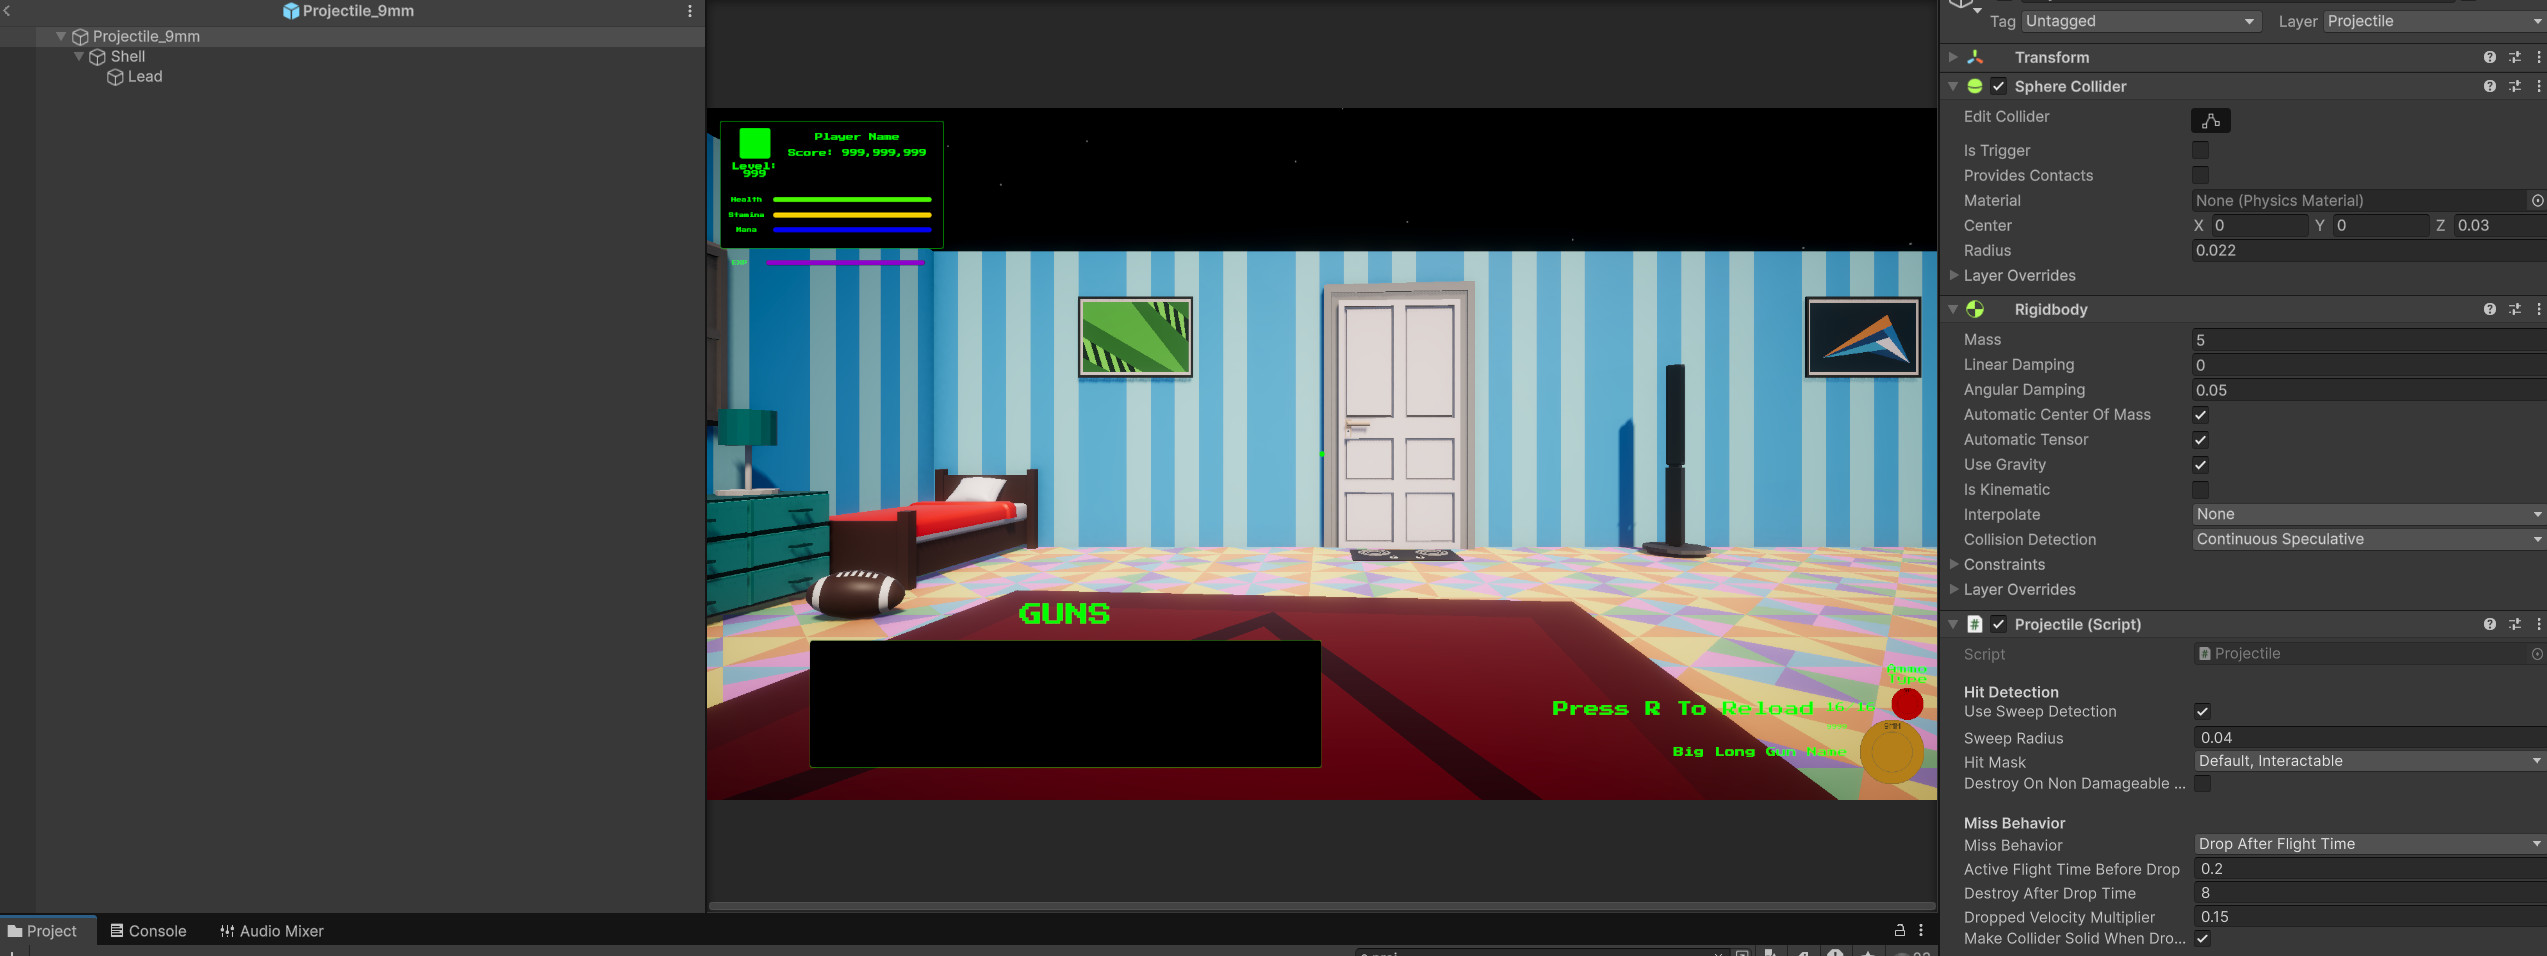Open the Hit Mask dropdown
The image size is (2547, 956).
[x=2370, y=761]
